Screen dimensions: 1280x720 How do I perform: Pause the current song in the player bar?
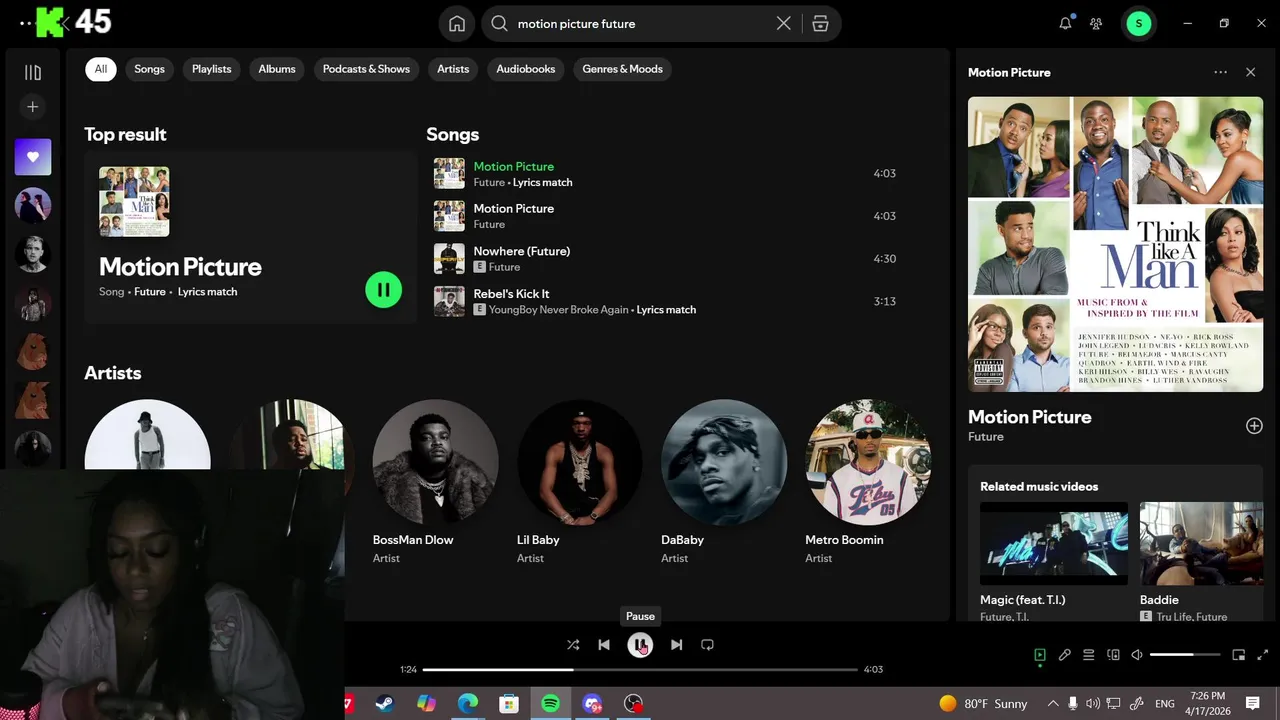click(x=640, y=645)
